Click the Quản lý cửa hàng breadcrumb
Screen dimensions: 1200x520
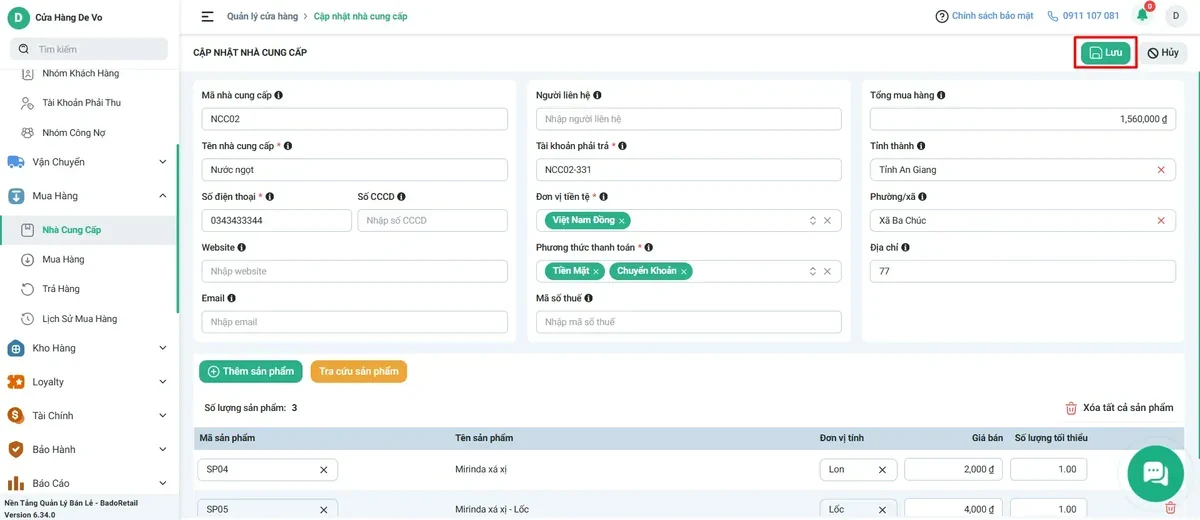tap(262, 16)
